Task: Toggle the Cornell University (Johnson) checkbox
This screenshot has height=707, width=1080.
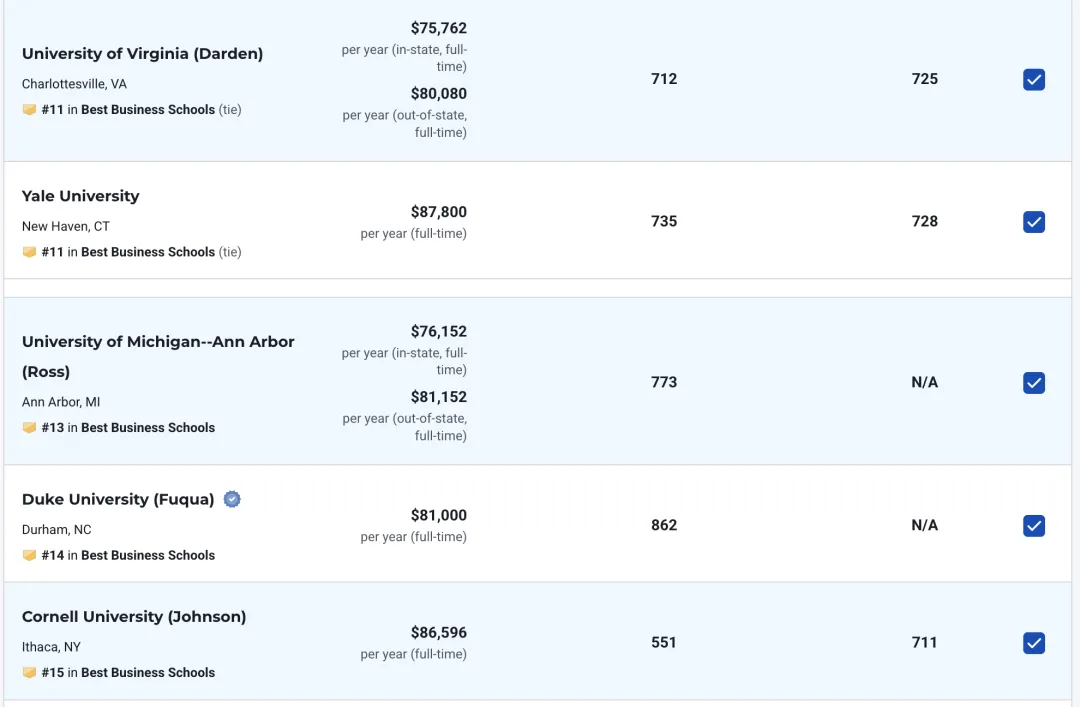Action: click(1034, 643)
